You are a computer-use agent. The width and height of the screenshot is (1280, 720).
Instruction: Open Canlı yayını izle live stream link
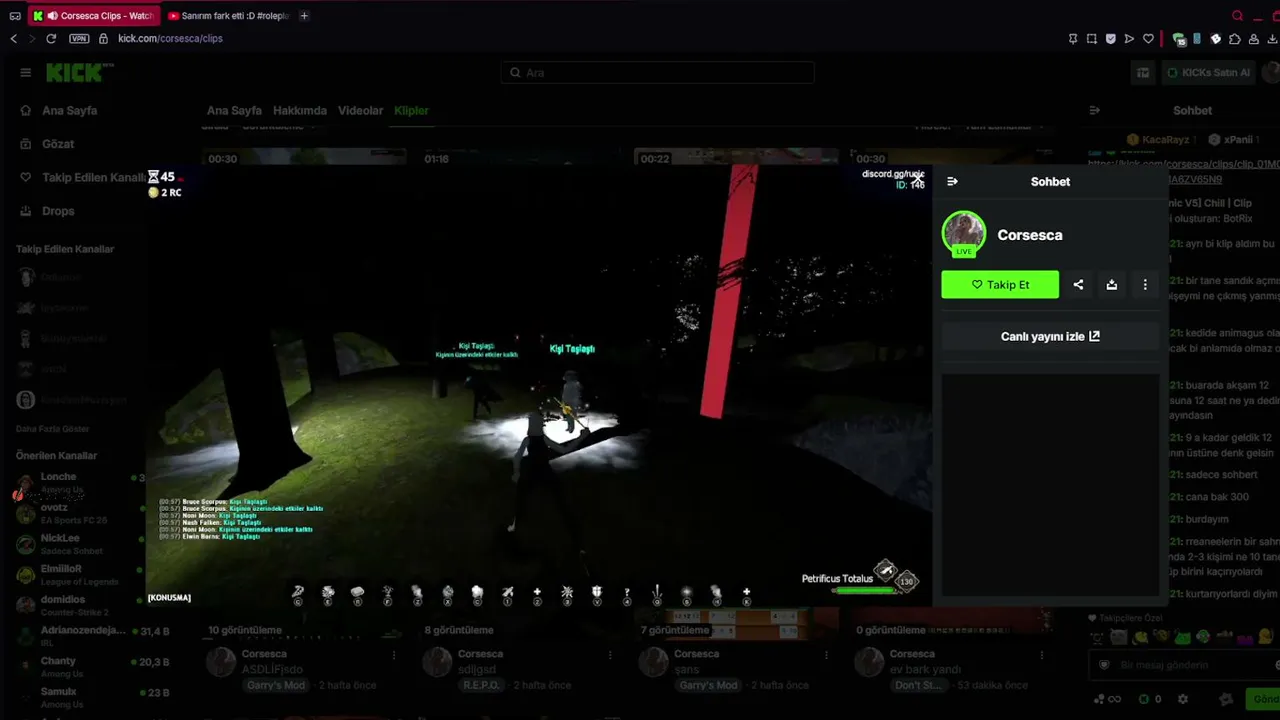[1050, 337]
